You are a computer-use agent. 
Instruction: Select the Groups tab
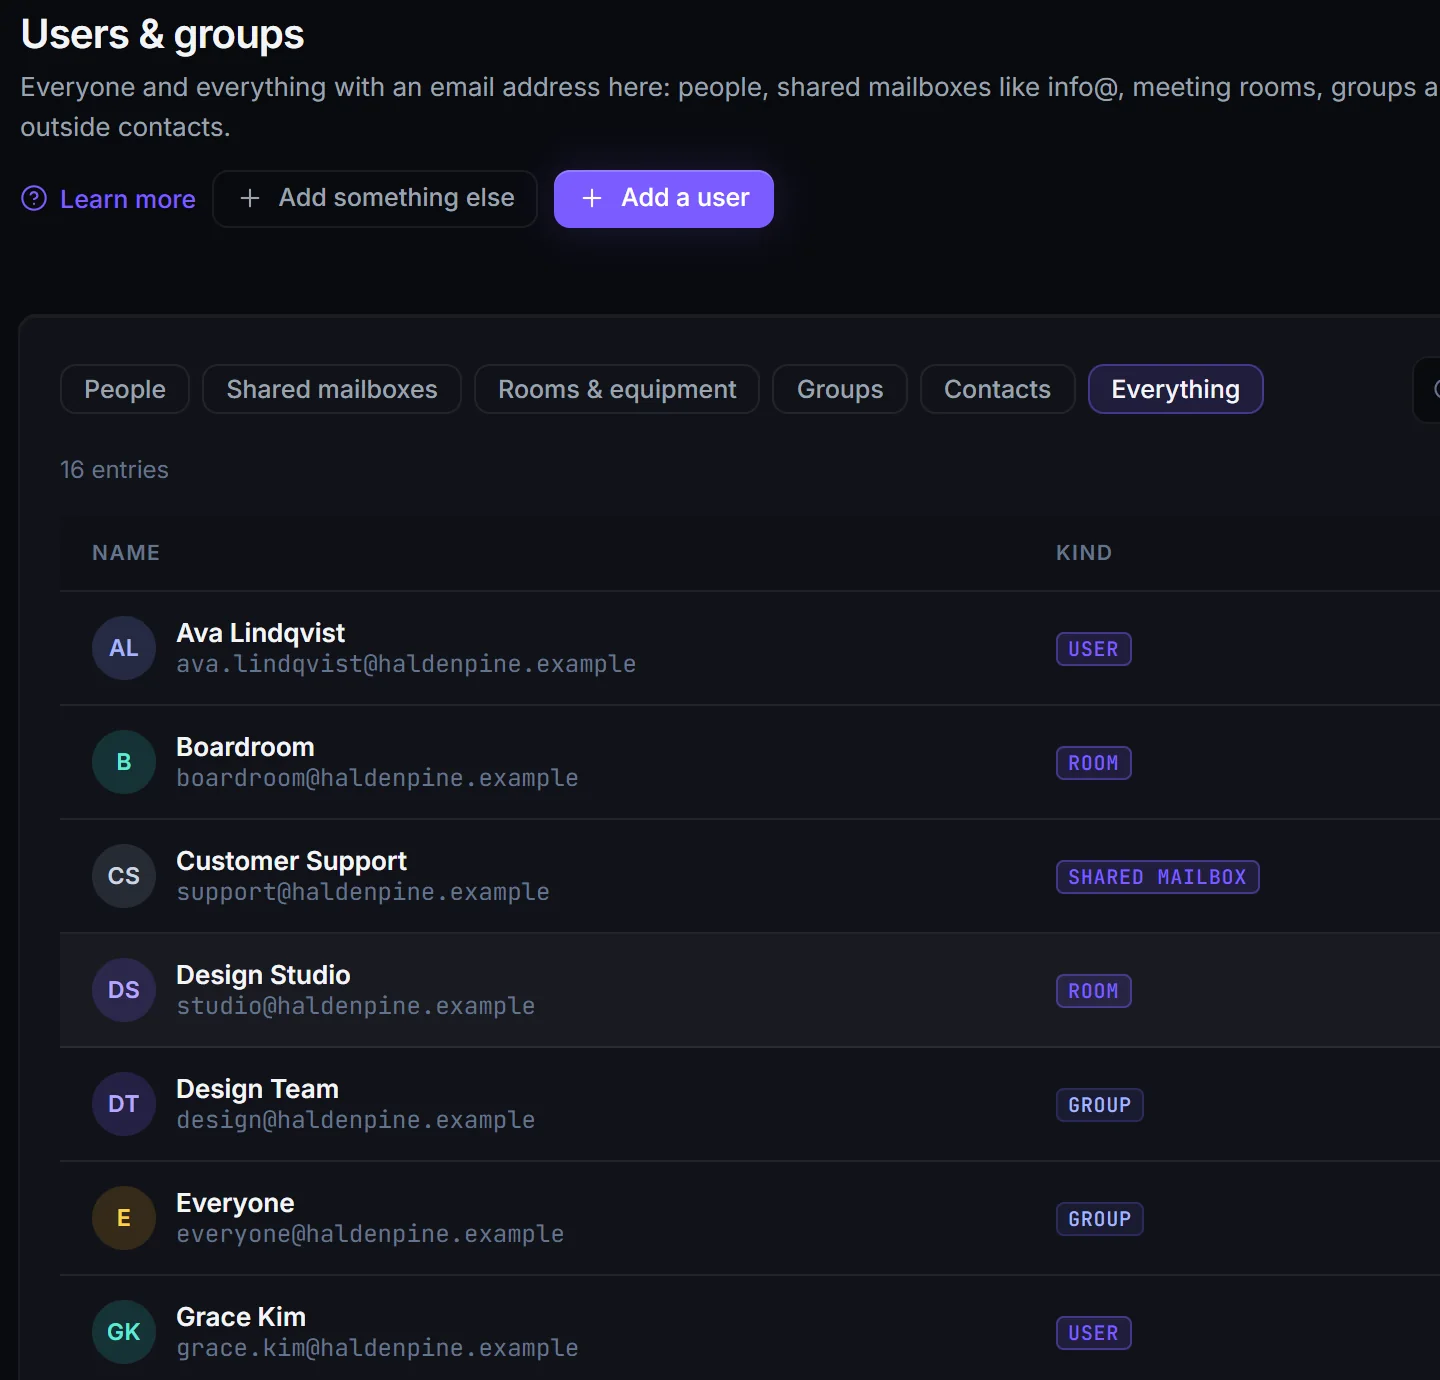(840, 389)
